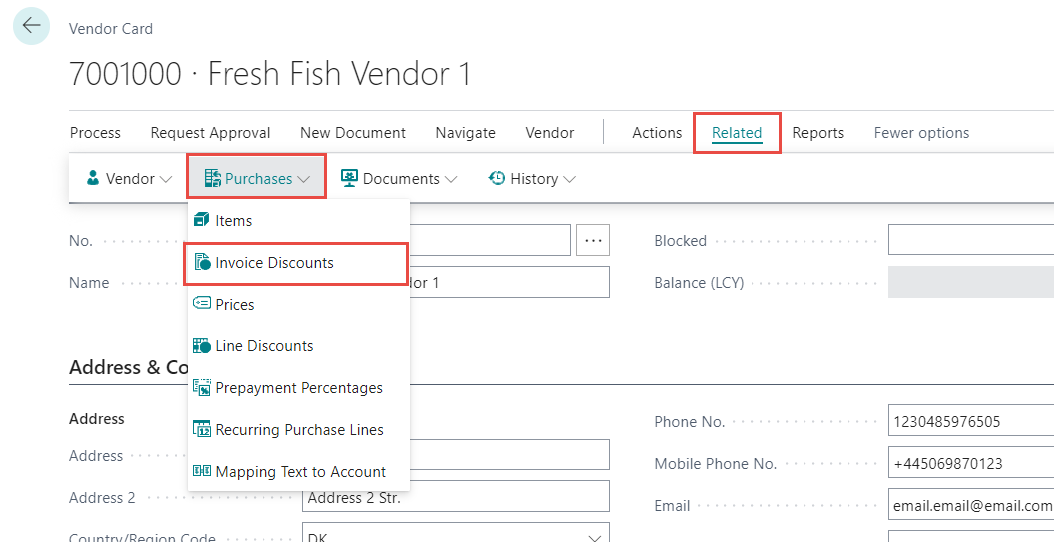Viewport: 1054px width, 542px height.
Task: Open the Reports tab
Action: coord(818,133)
